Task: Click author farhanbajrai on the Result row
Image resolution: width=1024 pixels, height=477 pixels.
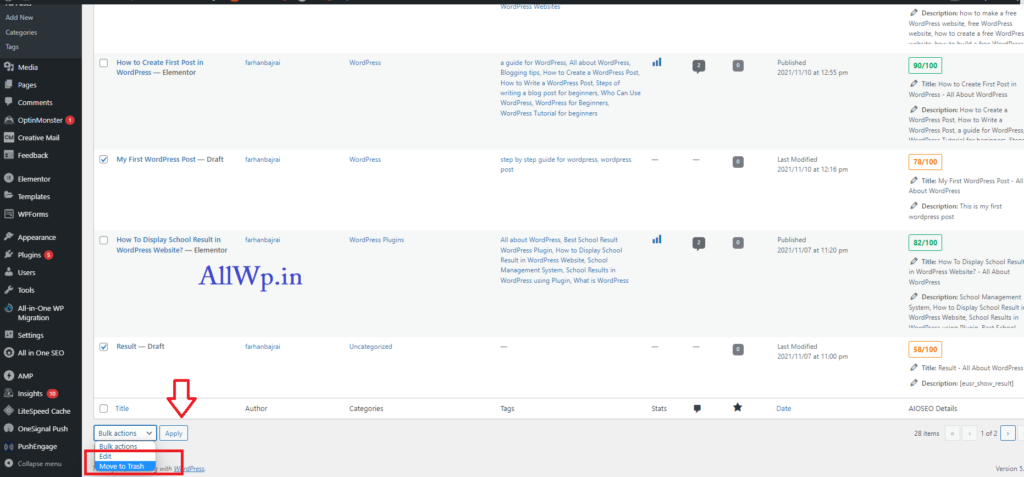Action: [261, 346]
